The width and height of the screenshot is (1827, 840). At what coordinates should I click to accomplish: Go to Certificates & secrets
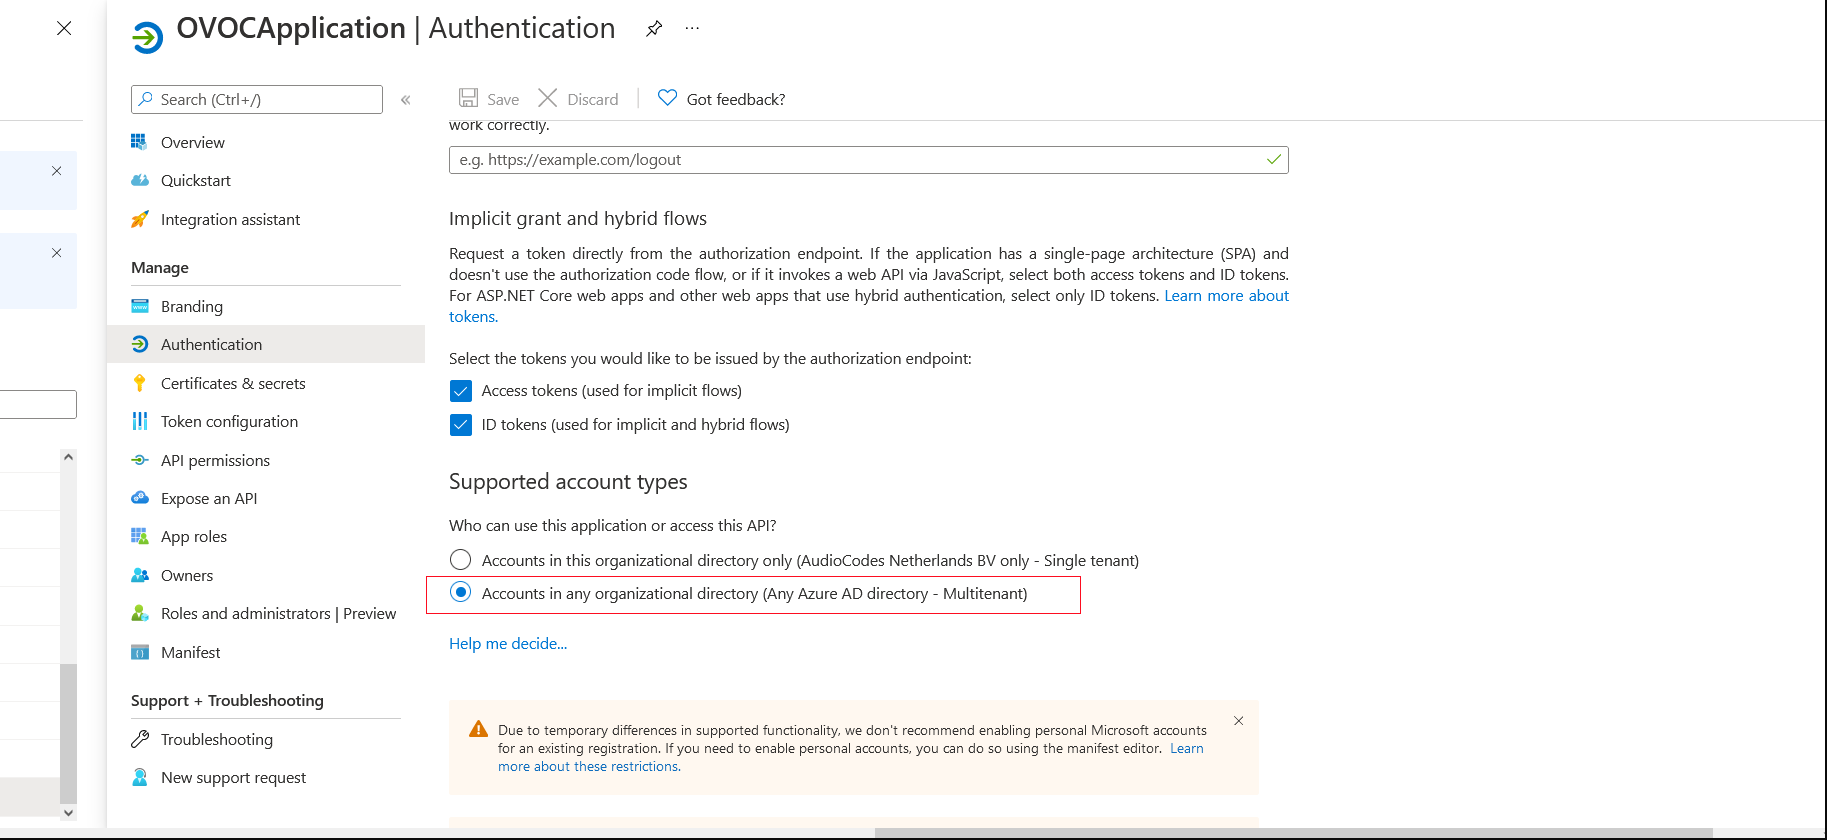tap(233, 383)
